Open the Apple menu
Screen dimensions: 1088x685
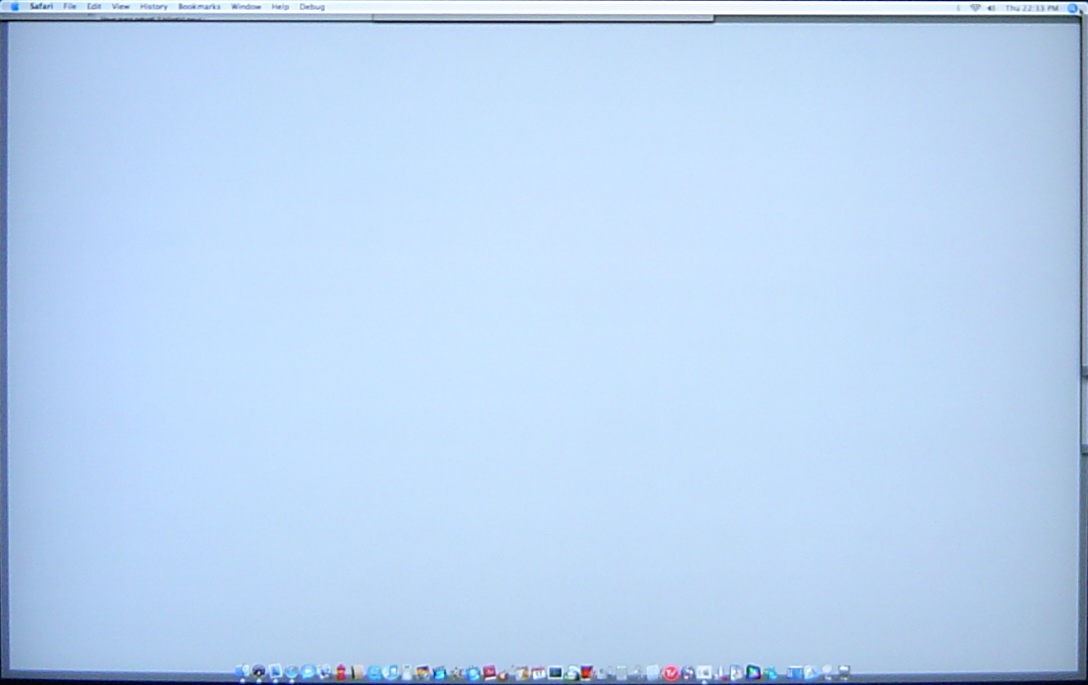click(12, 7)
